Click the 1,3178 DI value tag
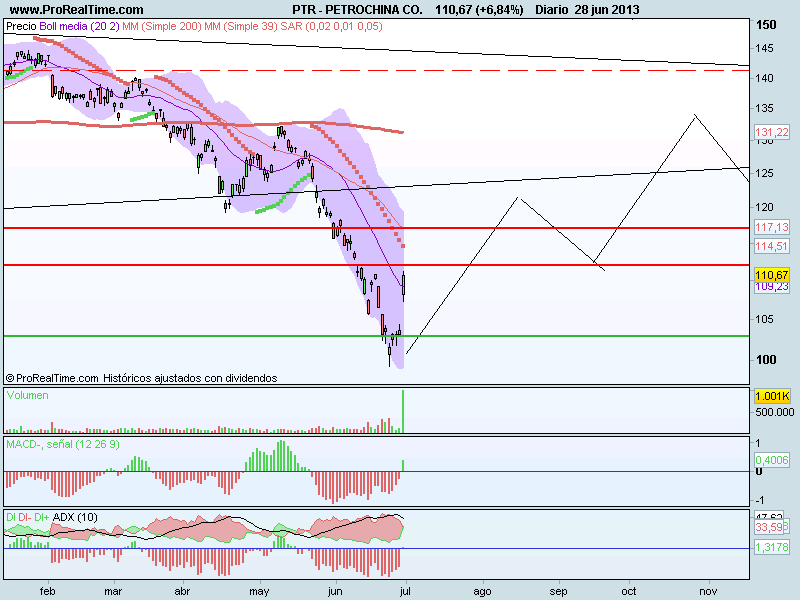 [x=772, y=547]
